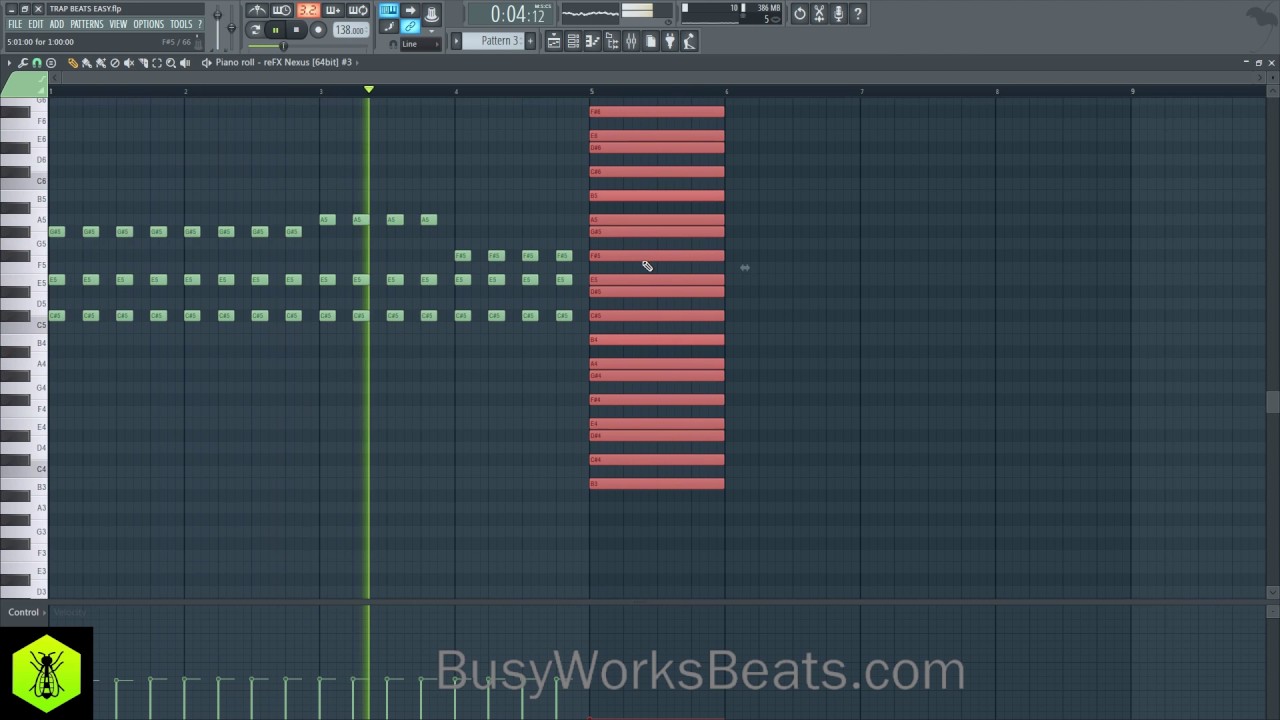This screenshot has width=1280, height=720.
Task: Open the help question mark menu
Action: click(199, 24)
